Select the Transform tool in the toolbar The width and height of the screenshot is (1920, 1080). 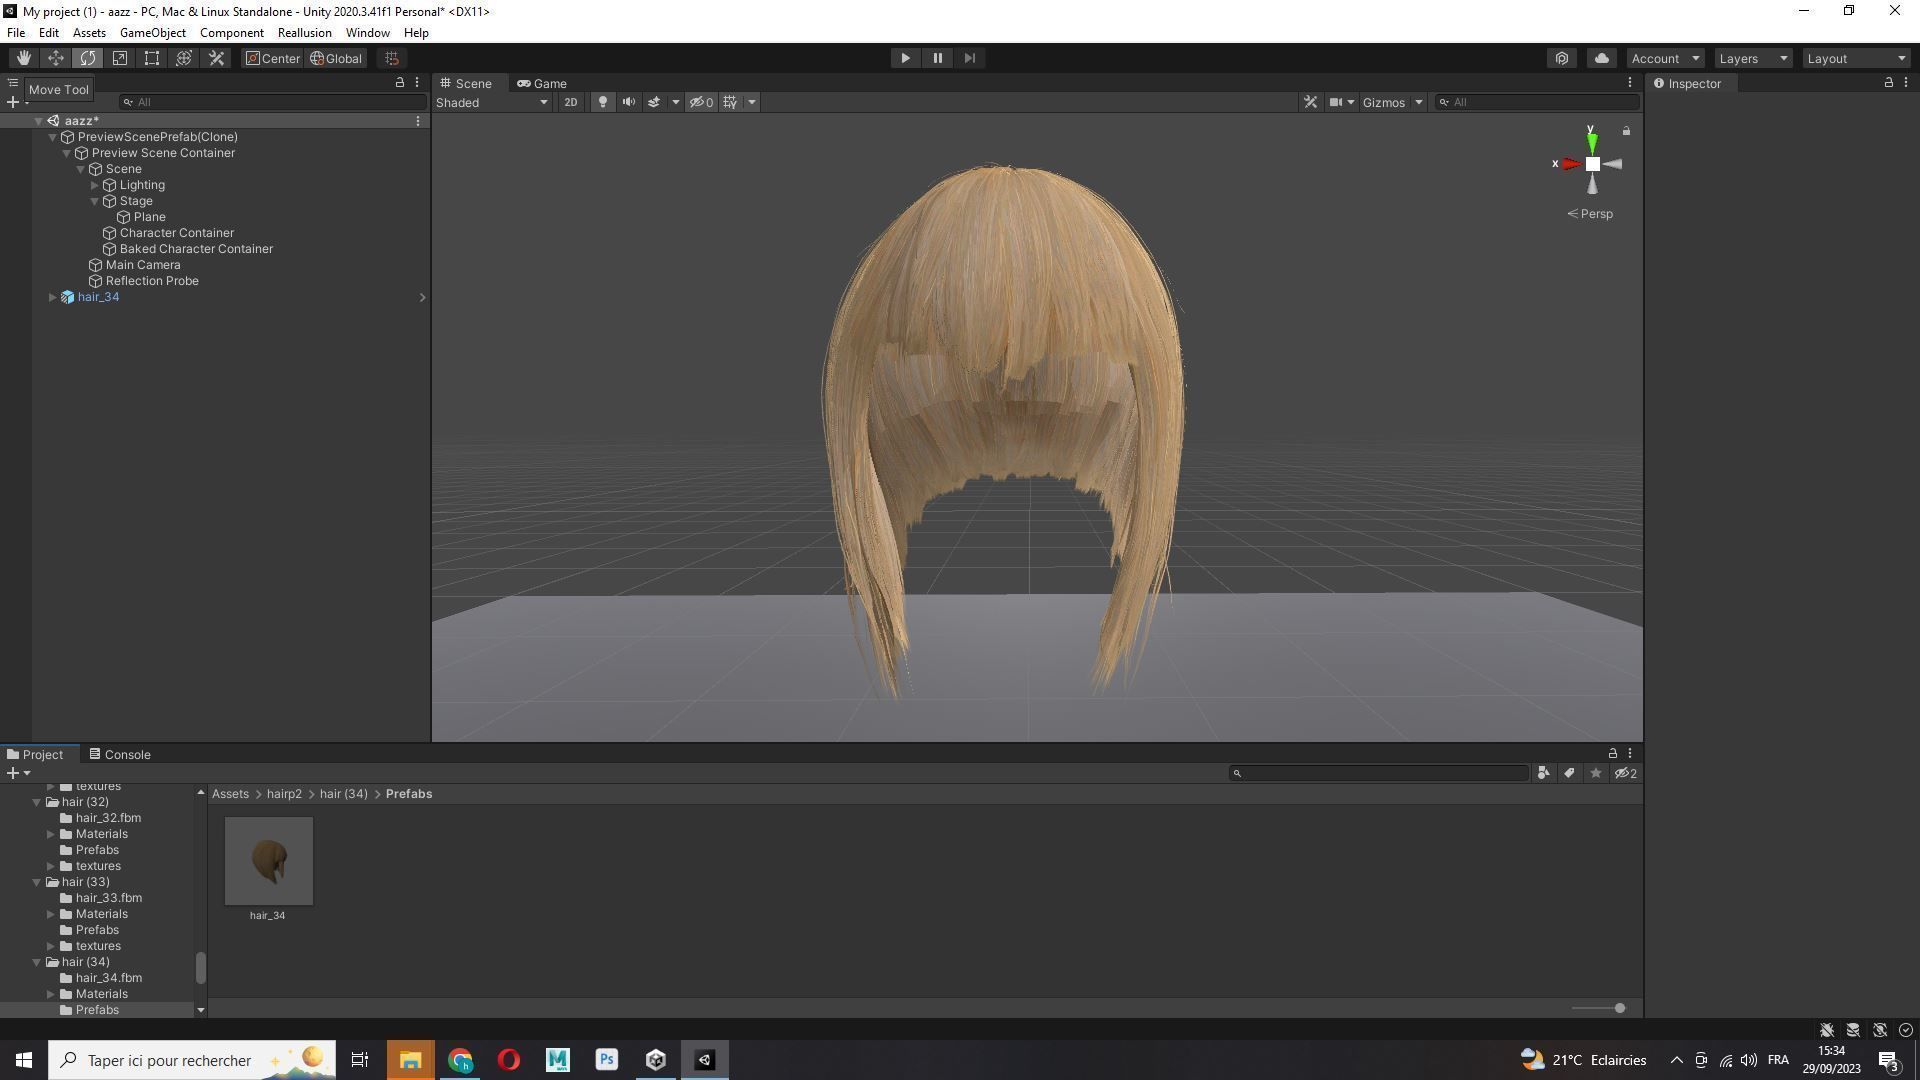pyautogui.click(x=183, y=58)
